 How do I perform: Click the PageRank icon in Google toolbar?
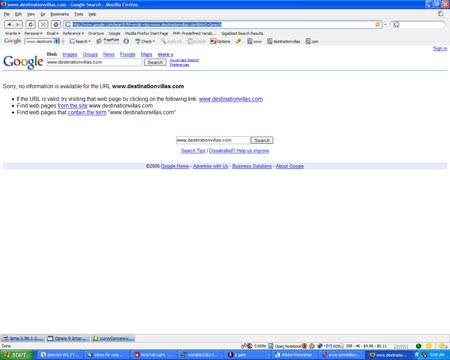(x=107, y=41)
